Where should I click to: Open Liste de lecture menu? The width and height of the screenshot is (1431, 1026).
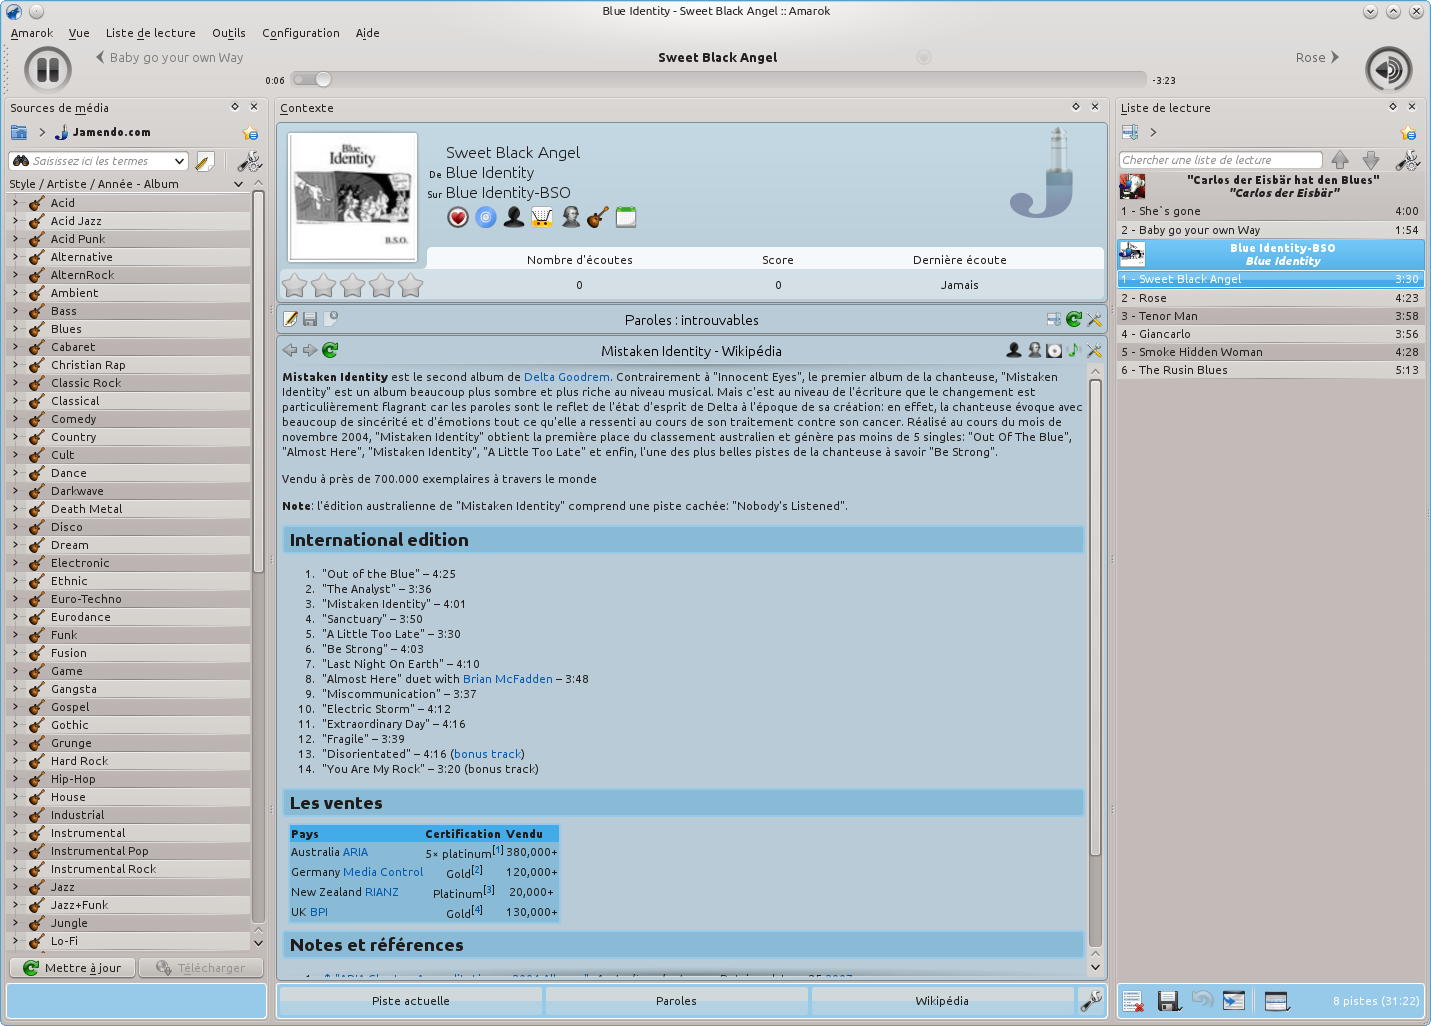pos(151,33)
